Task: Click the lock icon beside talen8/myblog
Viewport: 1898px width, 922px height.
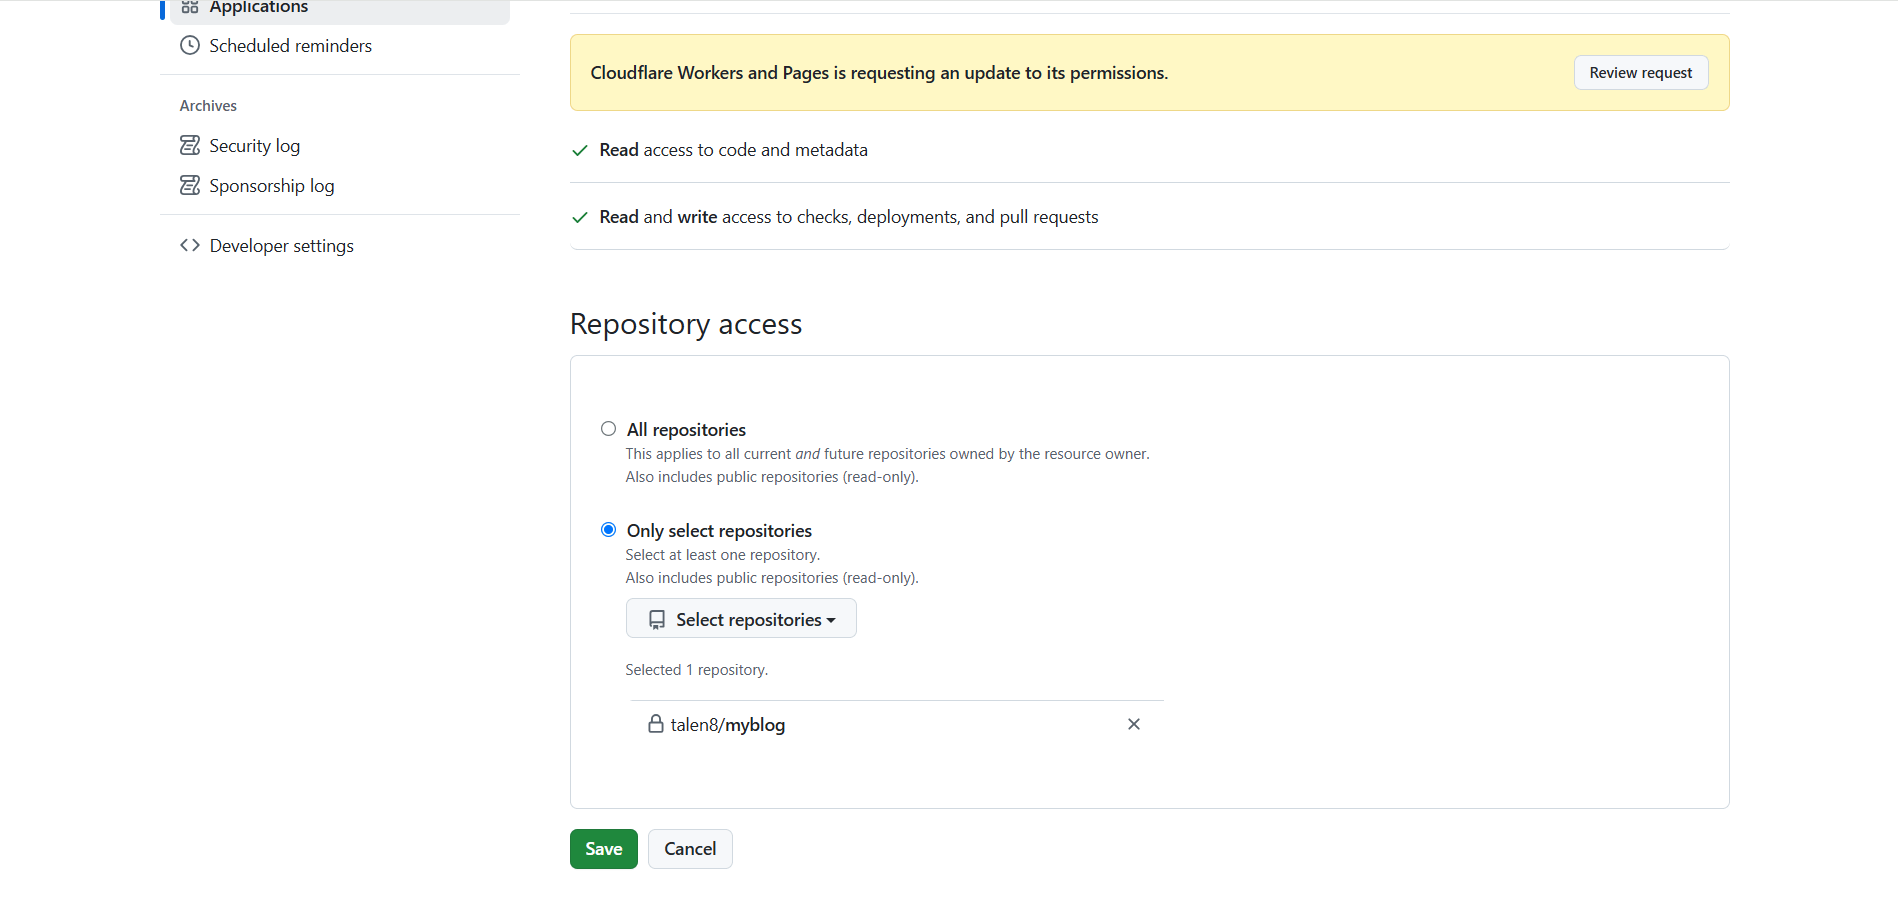Action: [656, 724]
